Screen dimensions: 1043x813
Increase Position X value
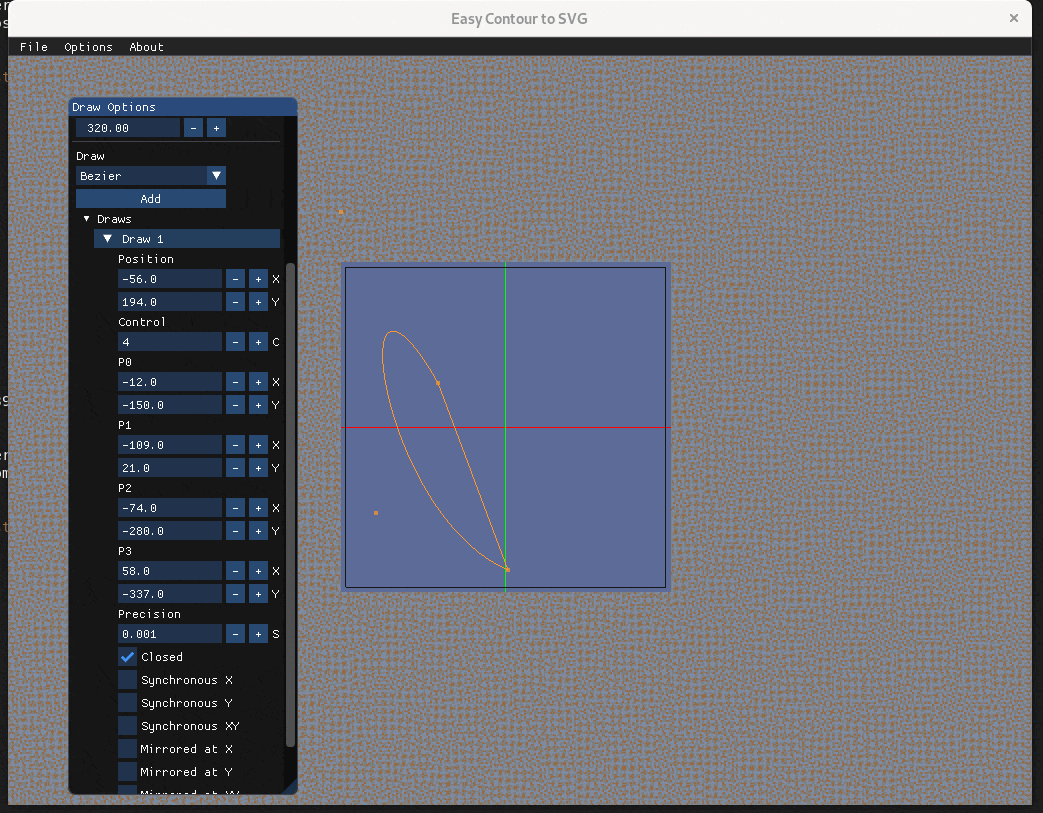[x=258, y=279]
